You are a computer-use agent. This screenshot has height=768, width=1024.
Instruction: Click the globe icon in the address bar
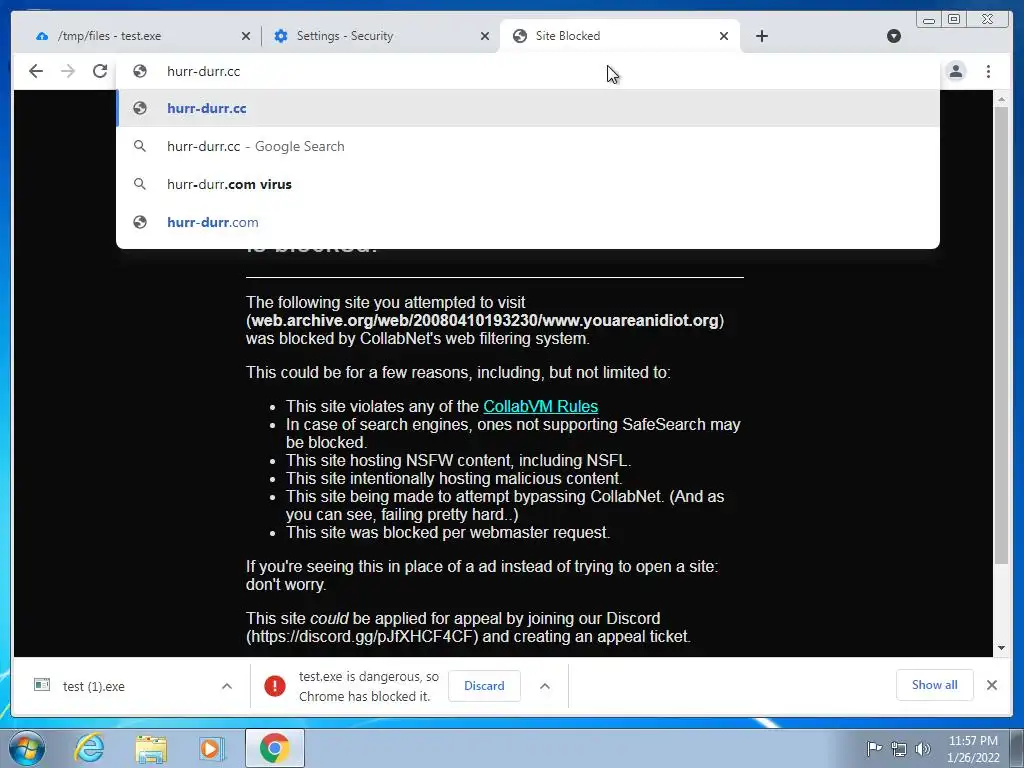(140, 71)
